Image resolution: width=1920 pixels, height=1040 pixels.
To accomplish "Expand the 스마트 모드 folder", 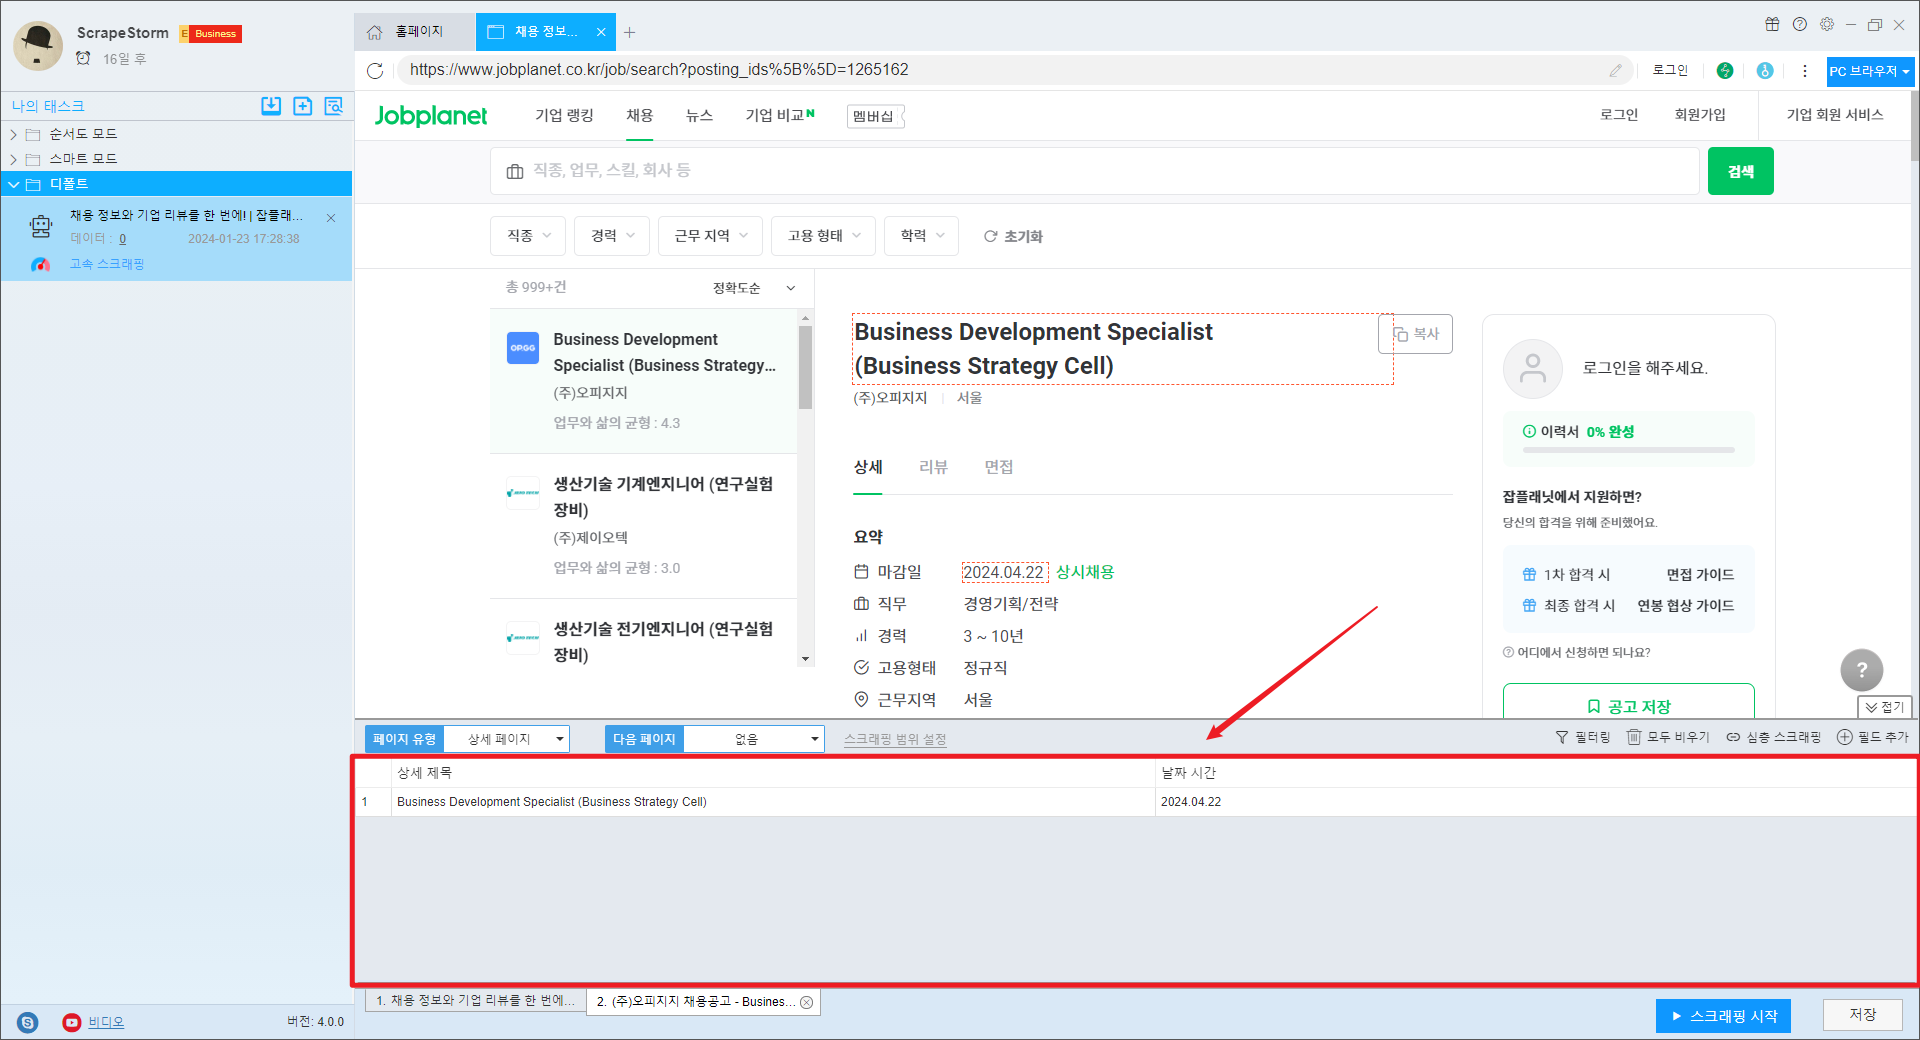I will tap(14, 159).
